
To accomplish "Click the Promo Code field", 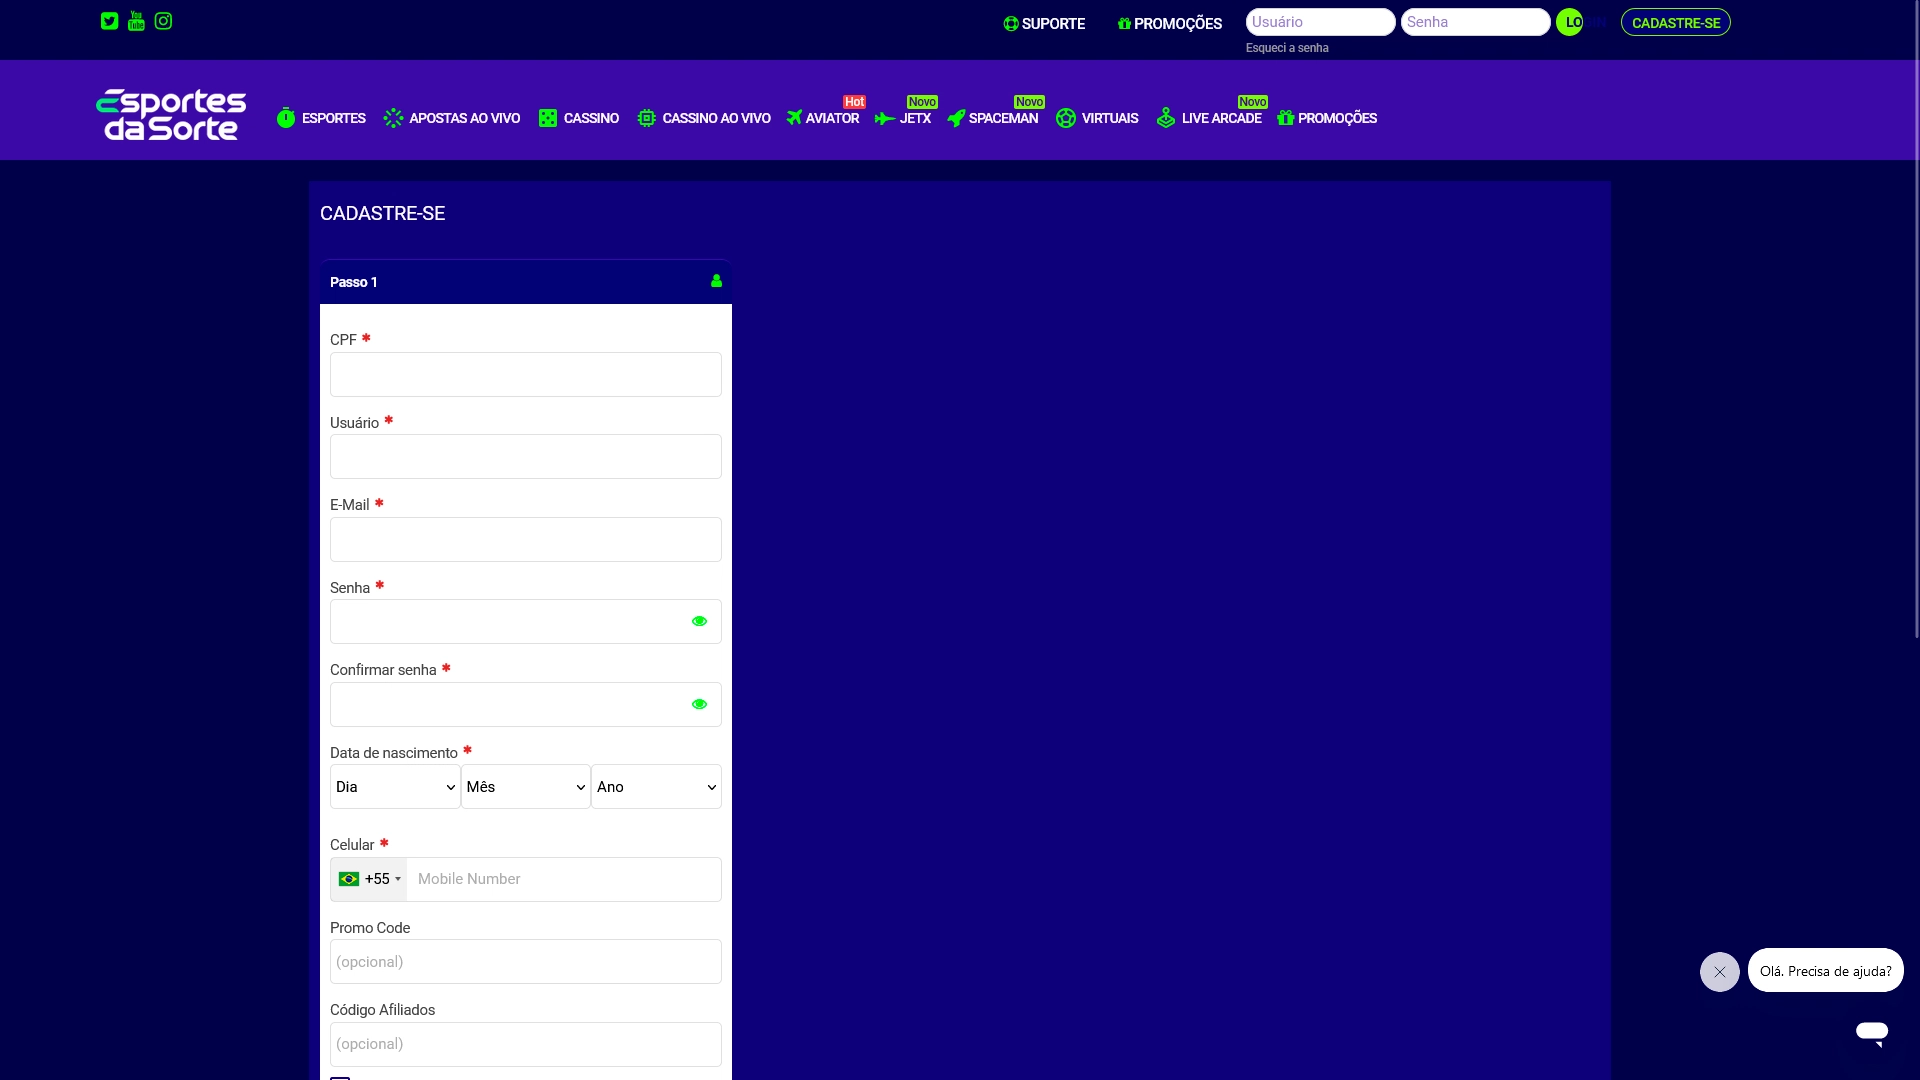I will click(x=526, y=962).
